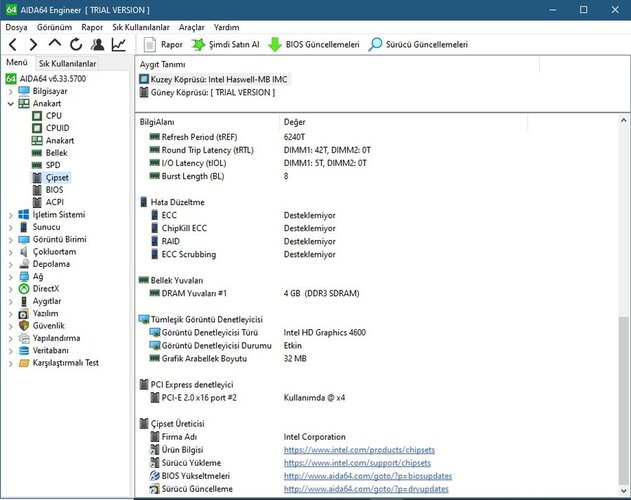Expand the Depolama tree node

(x=10, y=264)
